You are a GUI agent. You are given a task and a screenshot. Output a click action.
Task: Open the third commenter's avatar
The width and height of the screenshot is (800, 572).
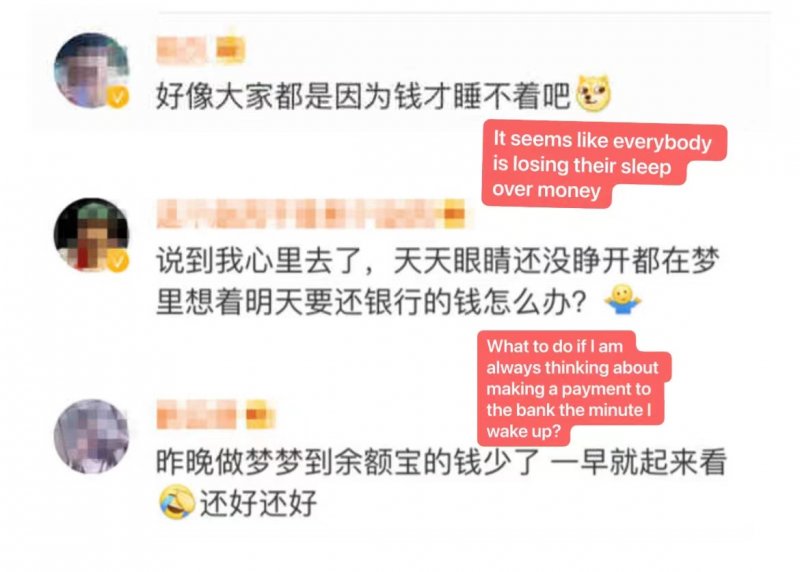(x=91, y=436)
